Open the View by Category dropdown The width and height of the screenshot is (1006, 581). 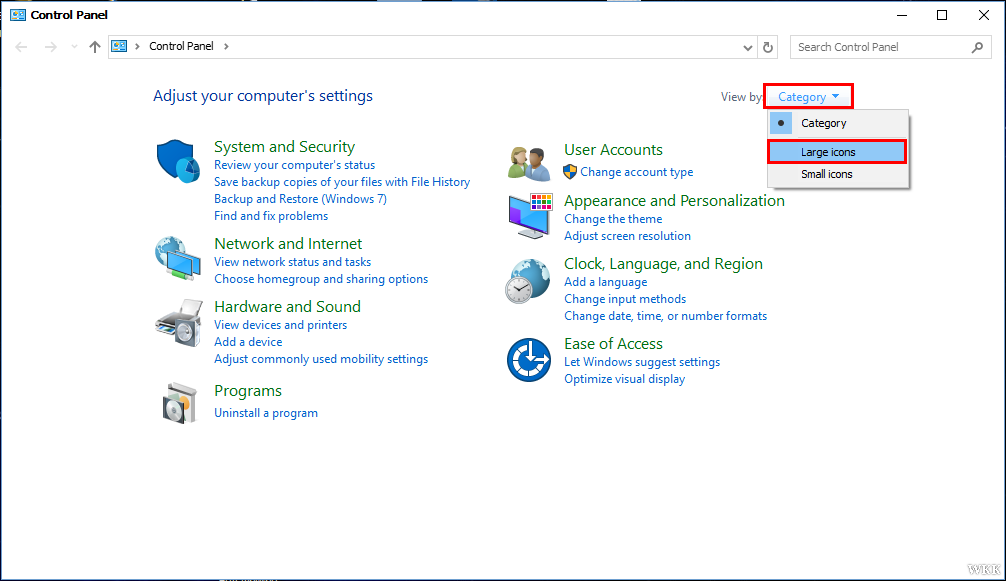pos(808,97)
